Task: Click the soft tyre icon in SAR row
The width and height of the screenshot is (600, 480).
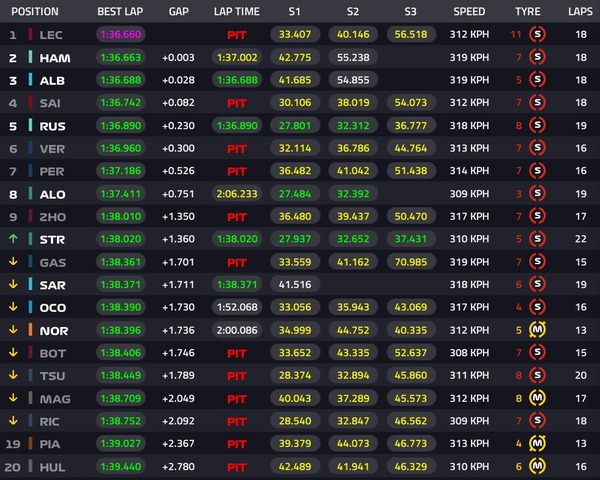Action: click(x=537, y=284)
